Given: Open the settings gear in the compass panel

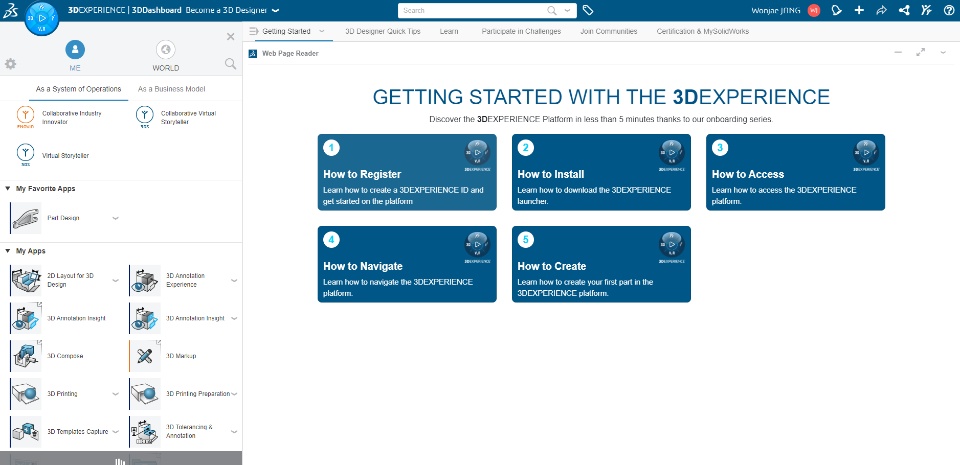Looking at the screenshot, I should [x=10, y=64].
